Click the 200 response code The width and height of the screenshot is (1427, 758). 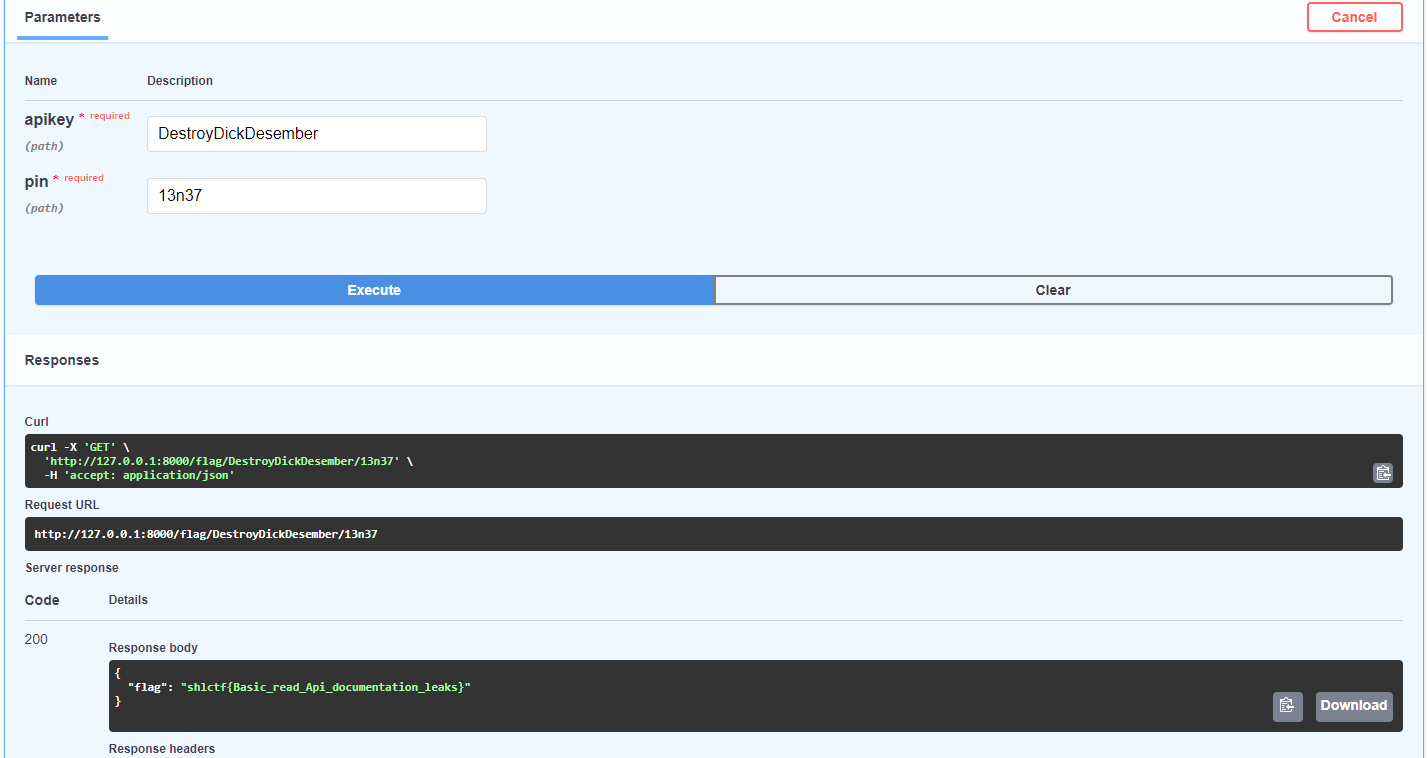pos(36,639)
